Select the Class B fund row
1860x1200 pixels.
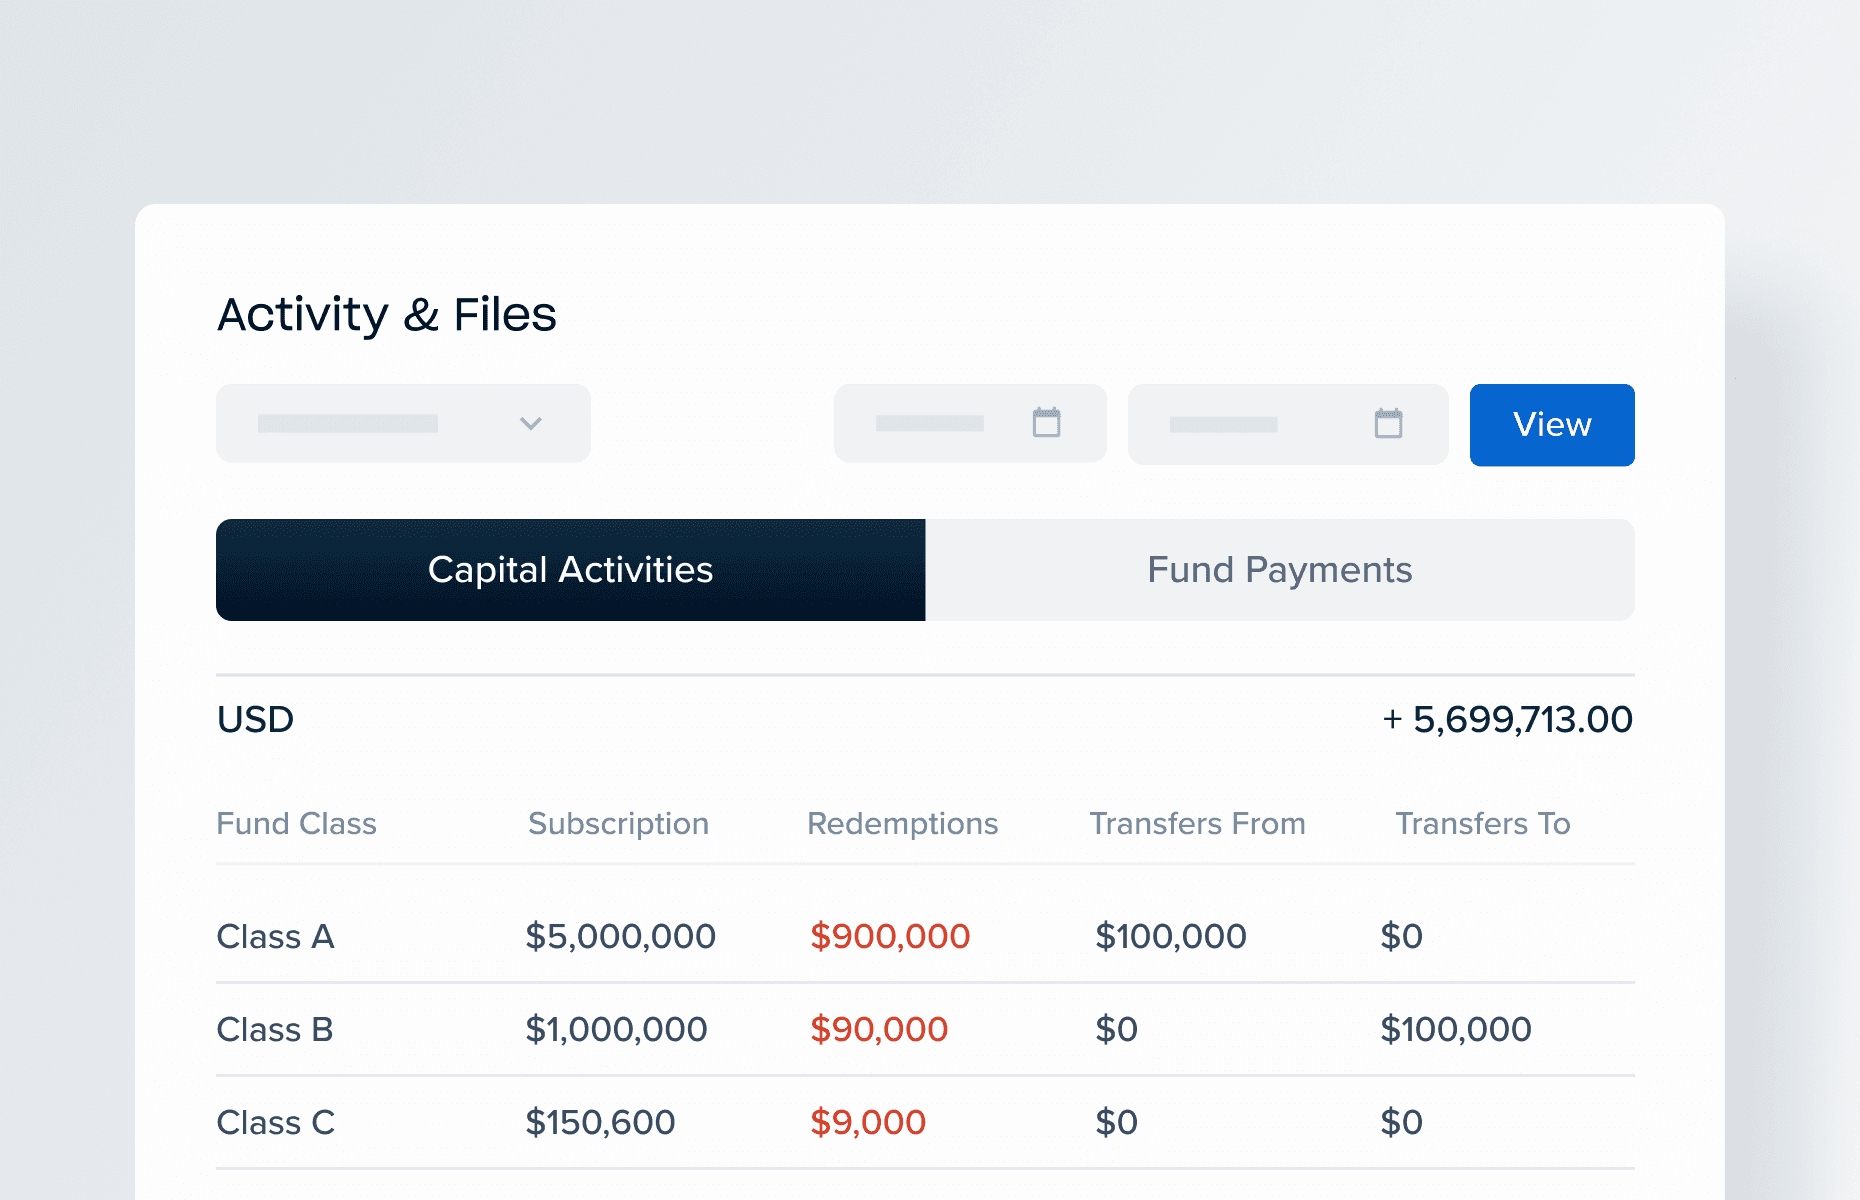point(275,1029)
